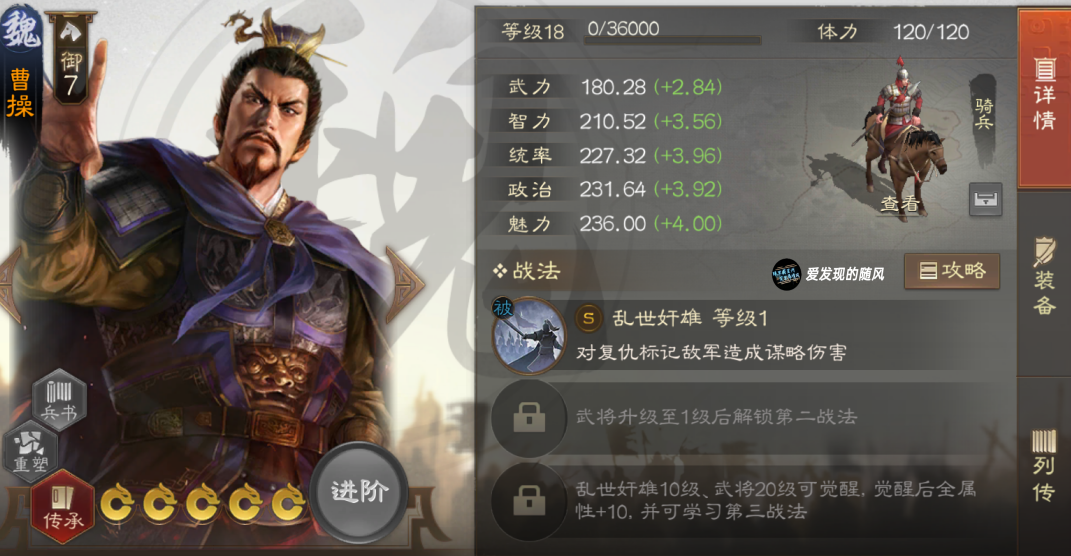Open the 兵书 hexagon icon
This screenshot has height=556, width=1071.
[x=59, y=399]
